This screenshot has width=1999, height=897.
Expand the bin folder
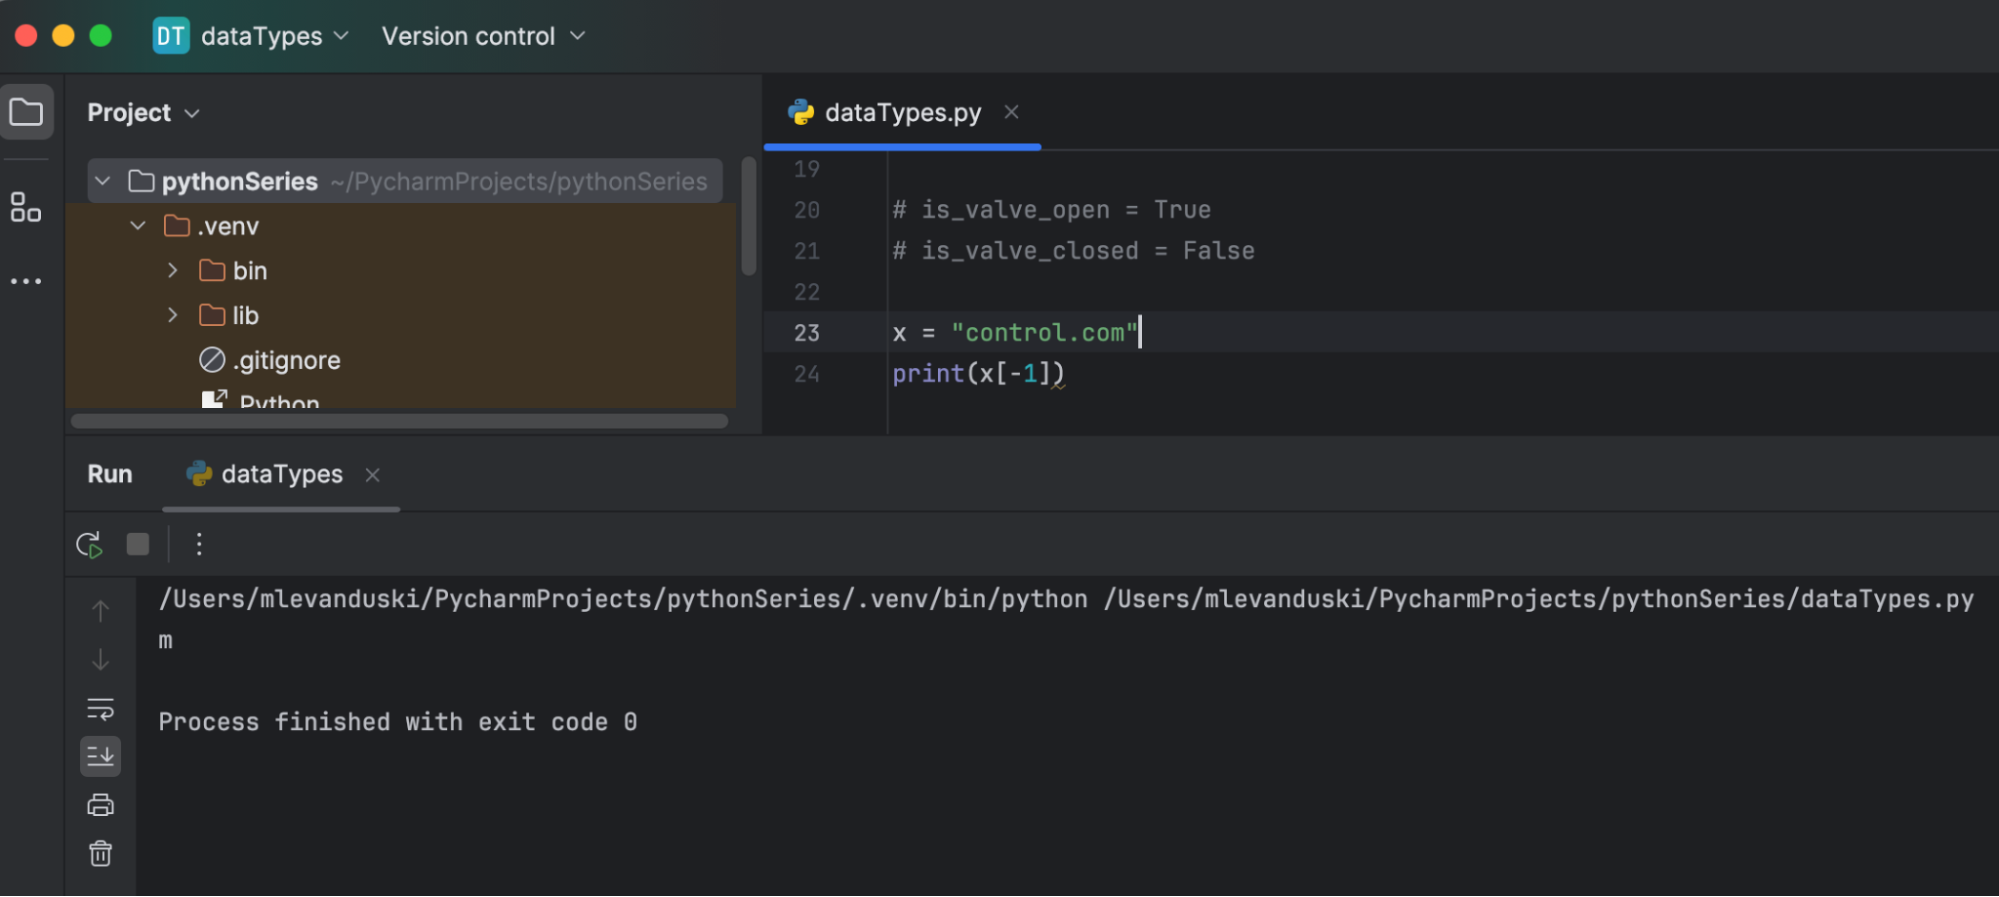coord(173,270)
